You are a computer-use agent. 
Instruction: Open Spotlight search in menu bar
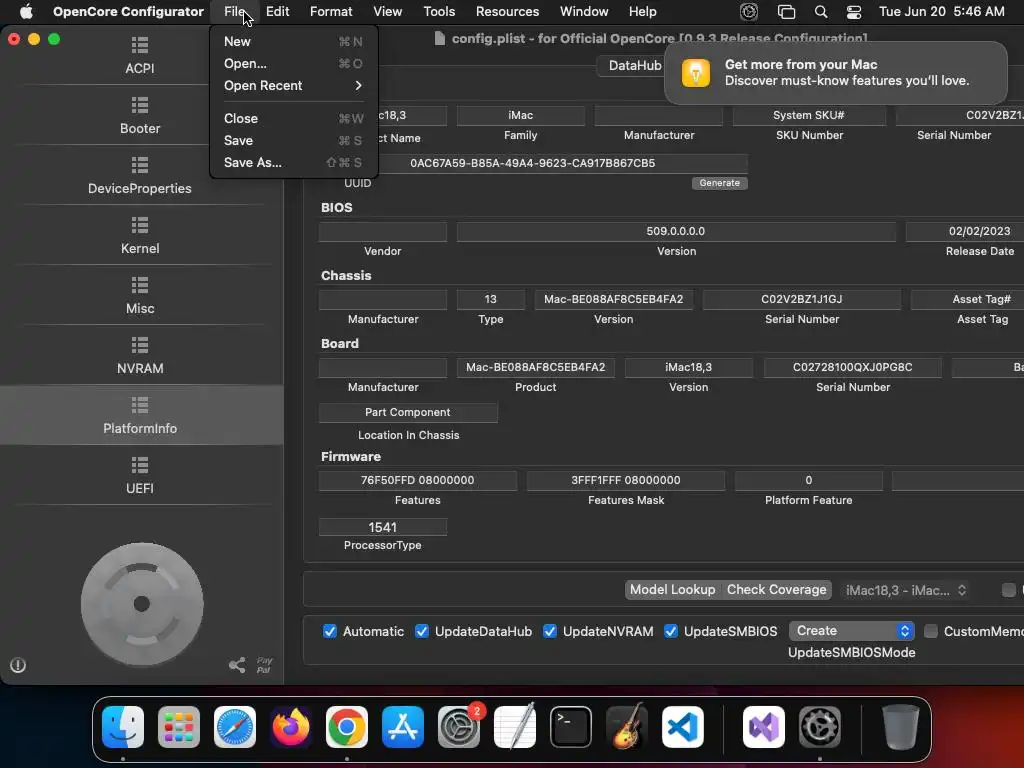tap(821, 11)
